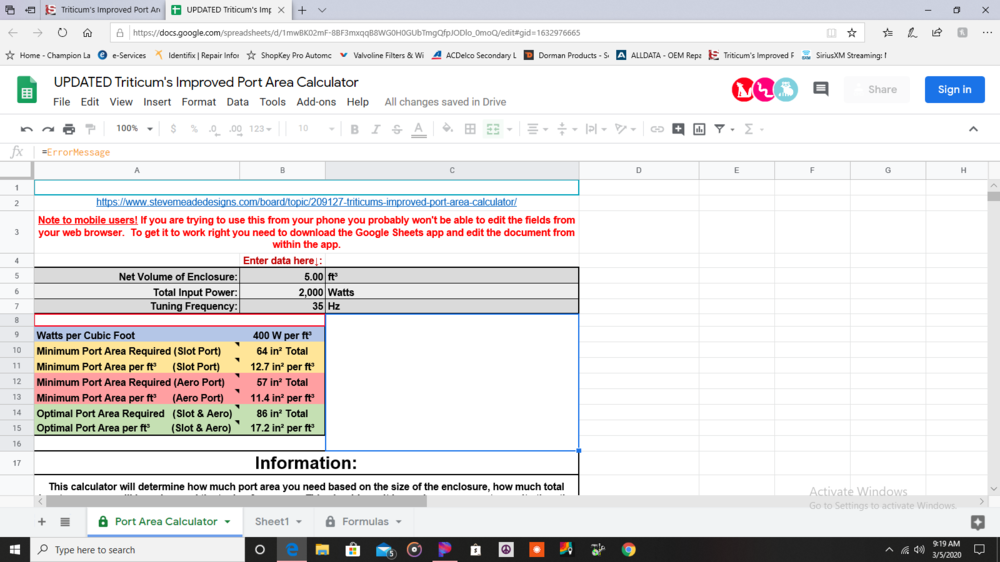This screenshot has height=562, width=1000.
Task: Click the Windows Start button
Action: point(15,549)
